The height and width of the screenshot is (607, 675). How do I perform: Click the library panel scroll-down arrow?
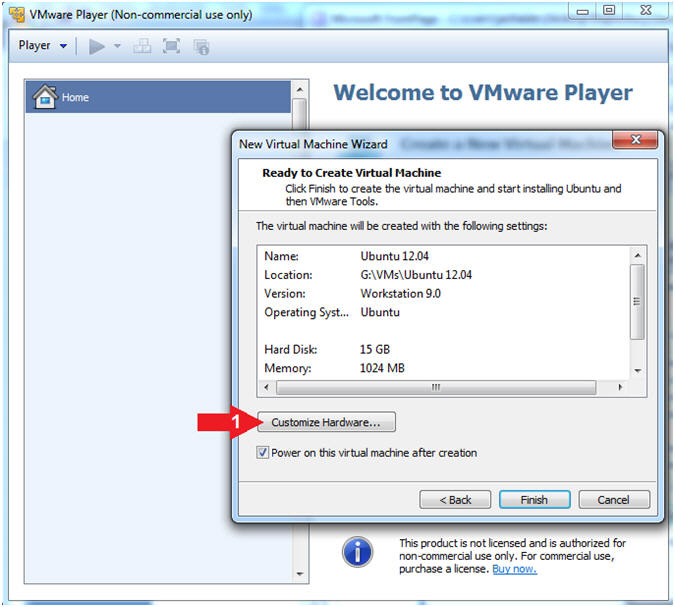point(300,573)
